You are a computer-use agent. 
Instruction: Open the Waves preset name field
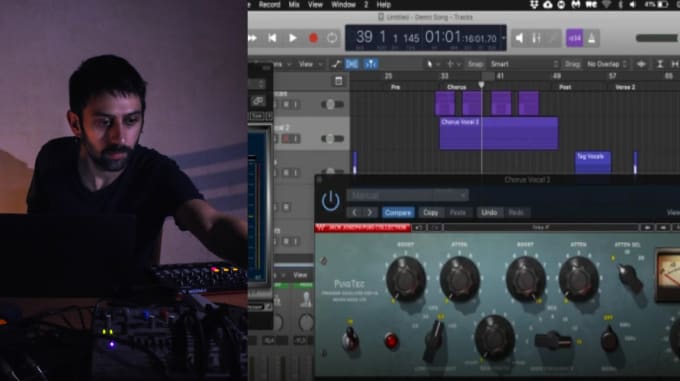(541, 228)
